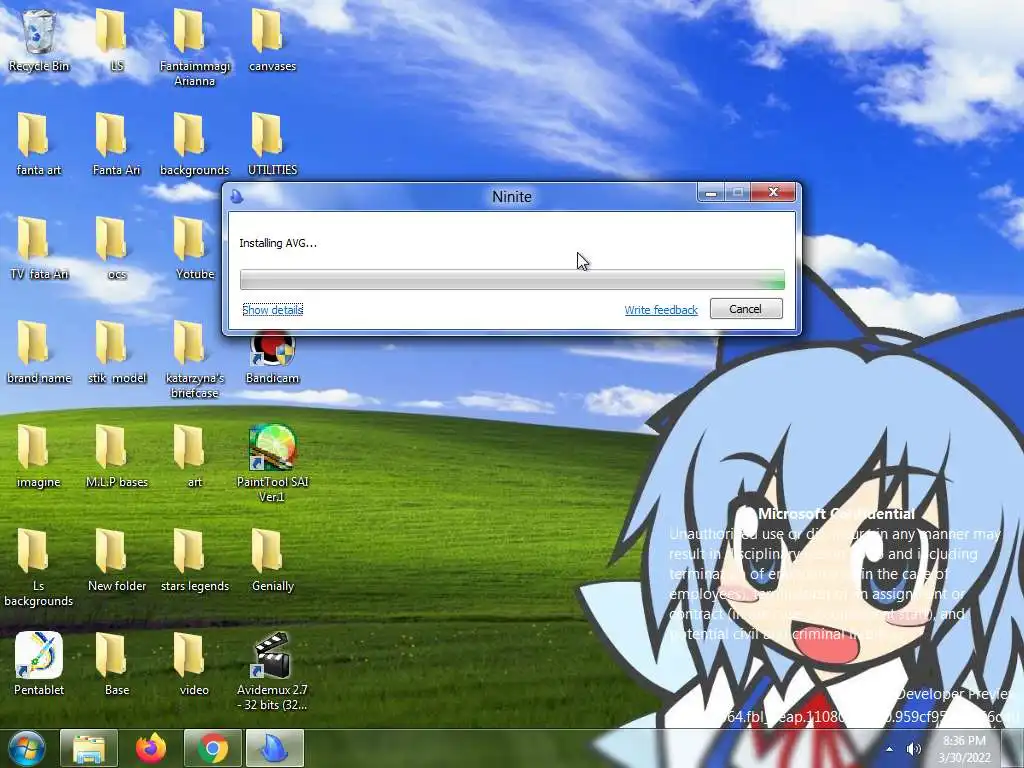Image resolution: width=1024 pixels, height=768 pixels.
Task: Click the Write feedback link
Action: tap(661, 310)
